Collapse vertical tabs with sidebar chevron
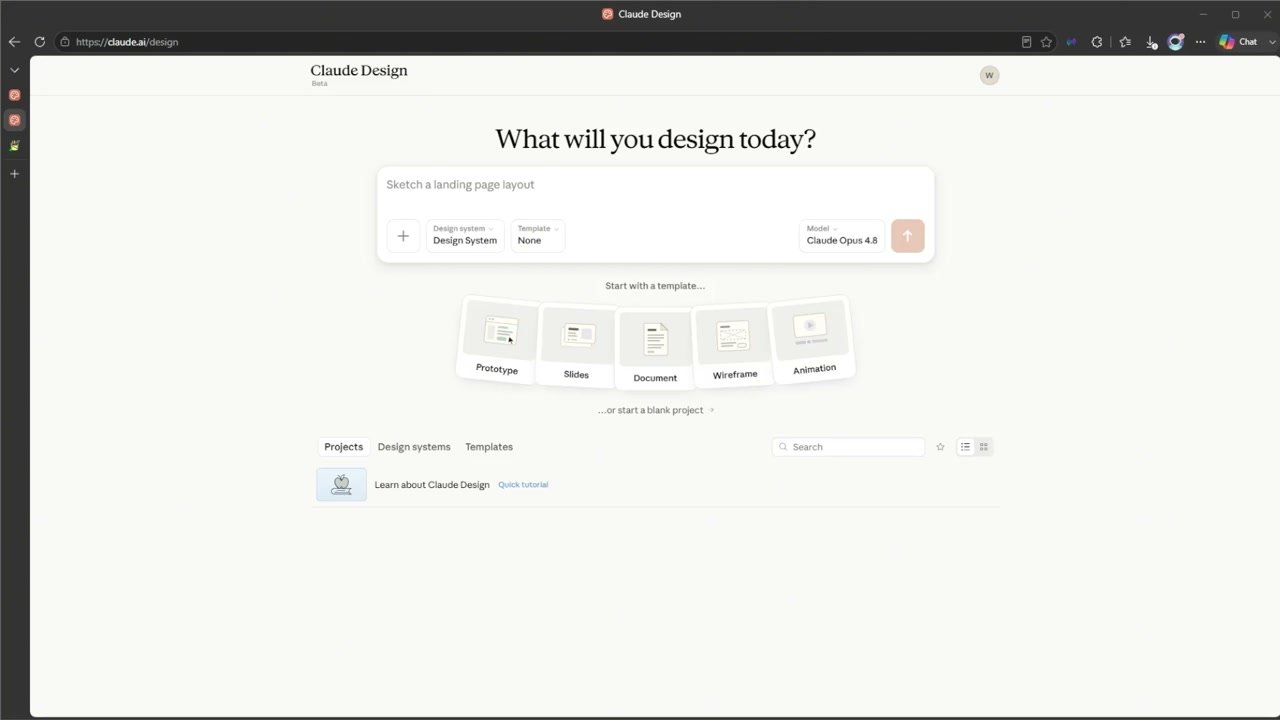Screen dimensions: 1280x720 [x=14, y=70]
